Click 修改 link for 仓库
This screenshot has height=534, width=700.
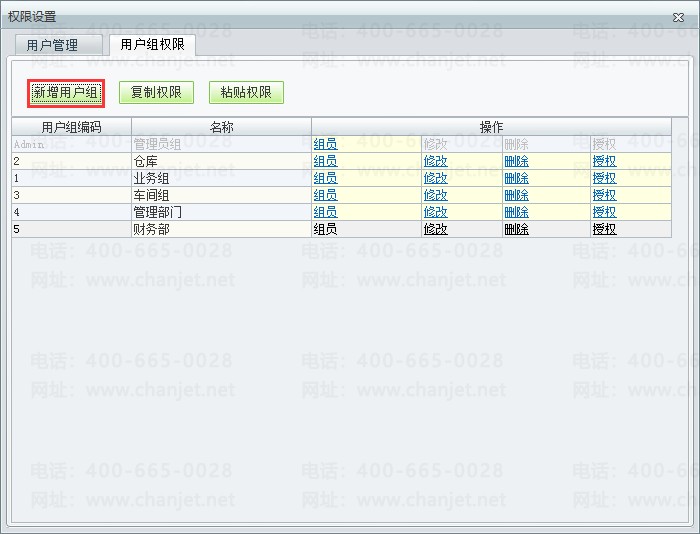tap(435, 161)
